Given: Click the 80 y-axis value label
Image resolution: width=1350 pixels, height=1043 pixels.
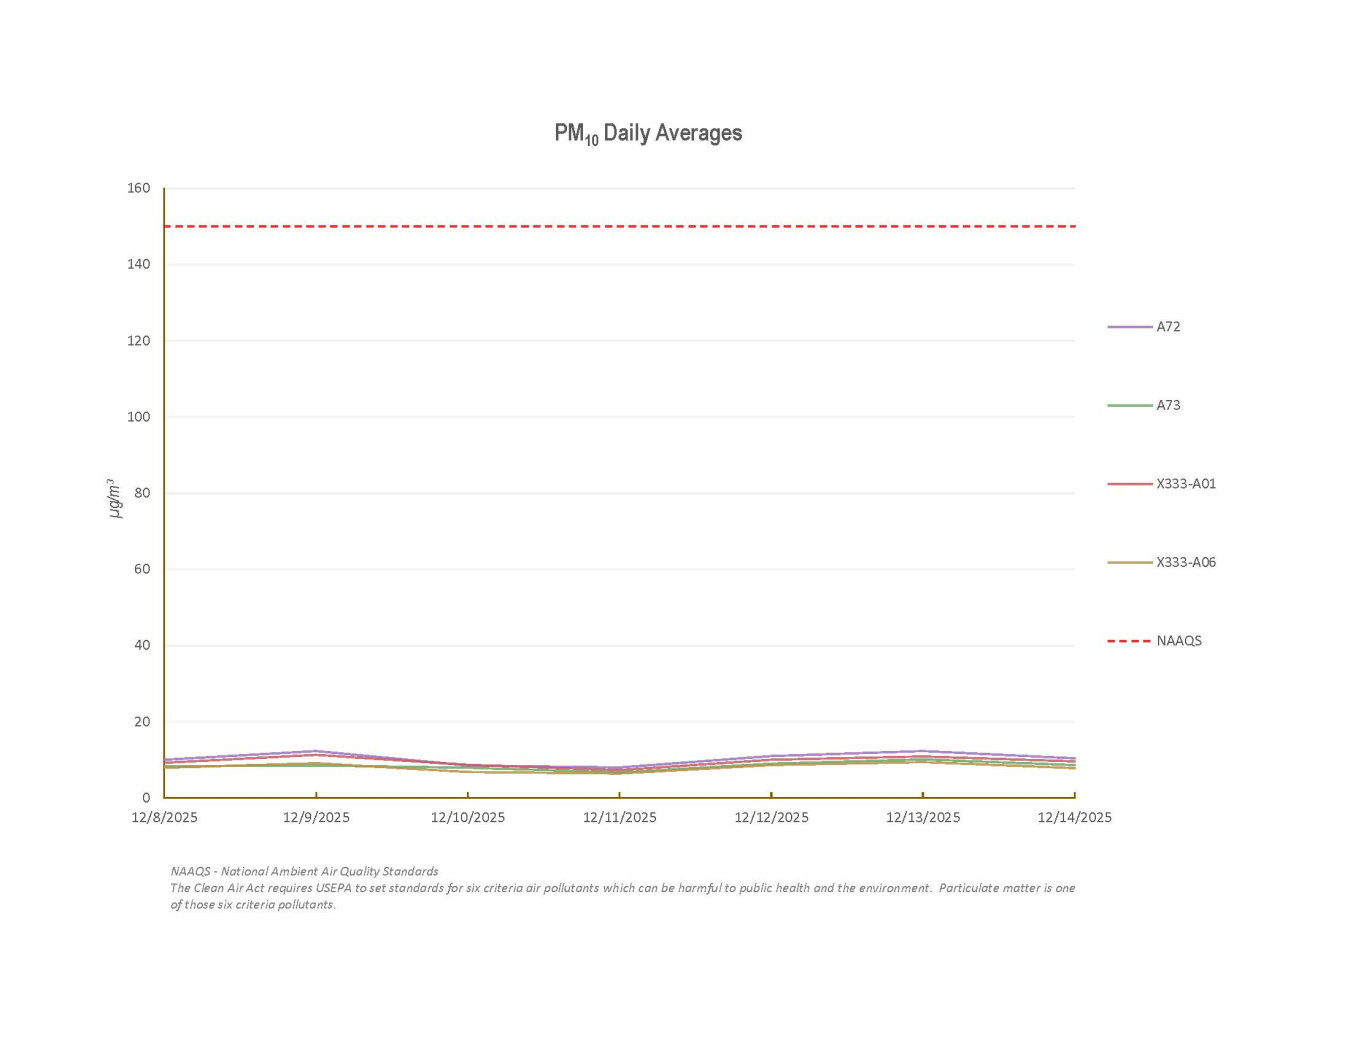Looking at the screenshot, I should tap(142, 493).
